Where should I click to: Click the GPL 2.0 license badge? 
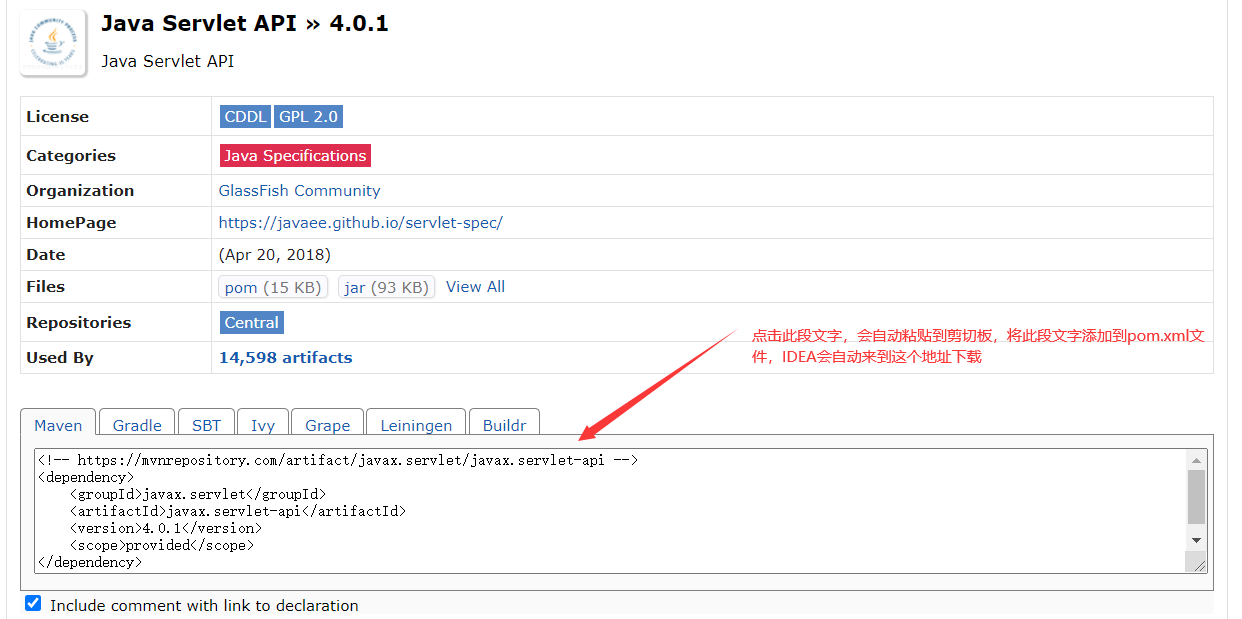click(x=308, y=116)
